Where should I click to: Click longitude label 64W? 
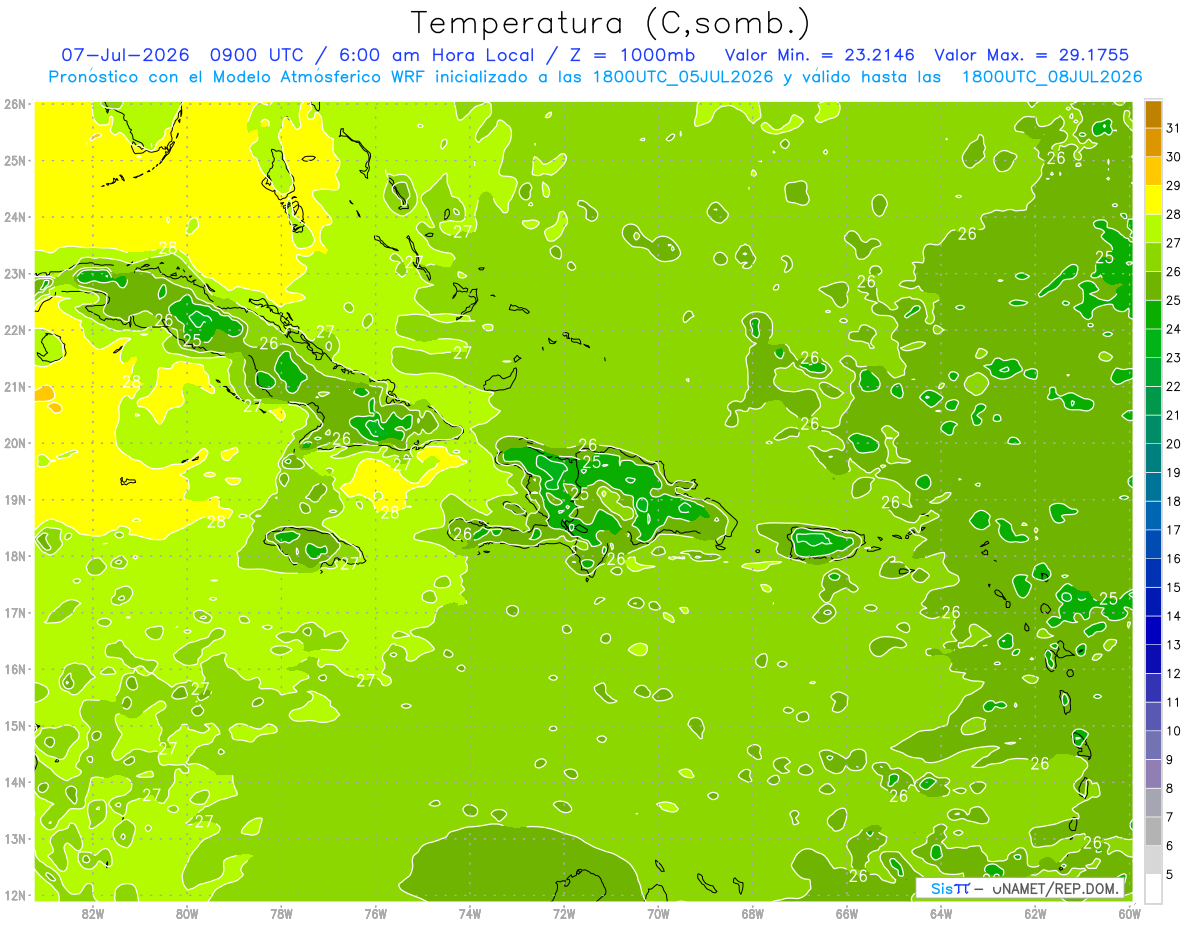click(941, 913)
